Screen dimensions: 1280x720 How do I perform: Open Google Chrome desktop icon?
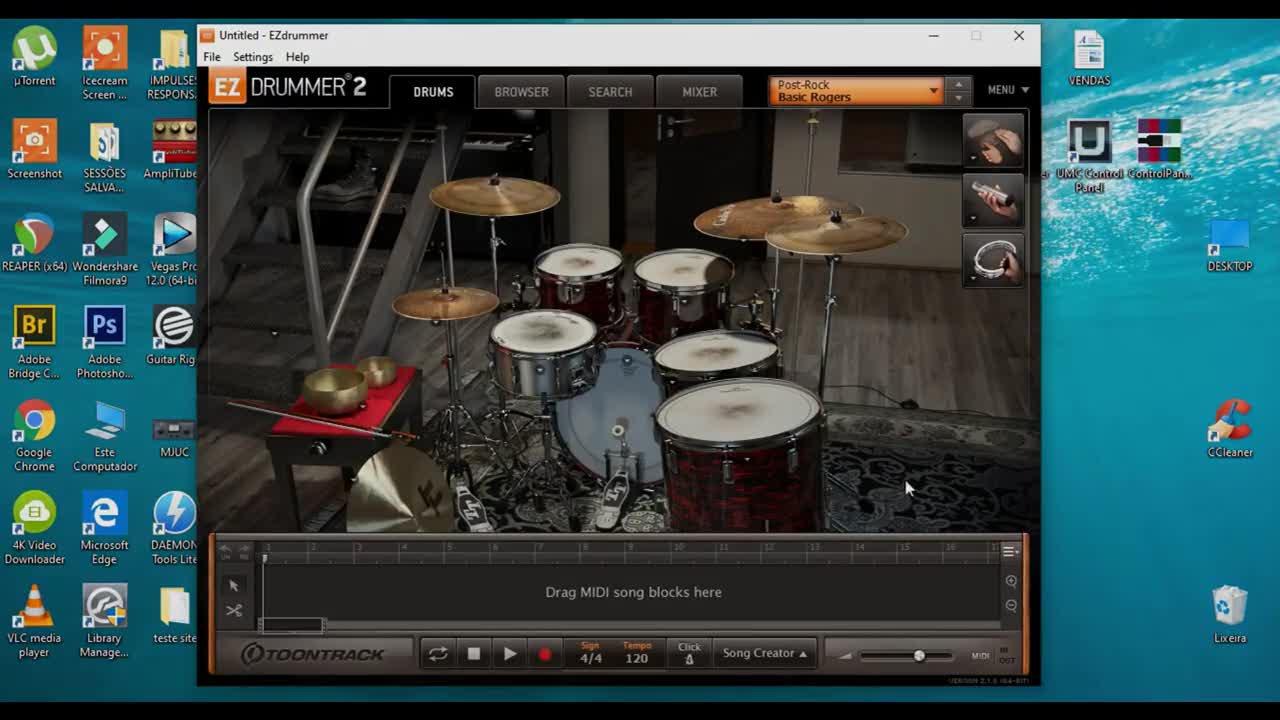(x=35, y=436)
